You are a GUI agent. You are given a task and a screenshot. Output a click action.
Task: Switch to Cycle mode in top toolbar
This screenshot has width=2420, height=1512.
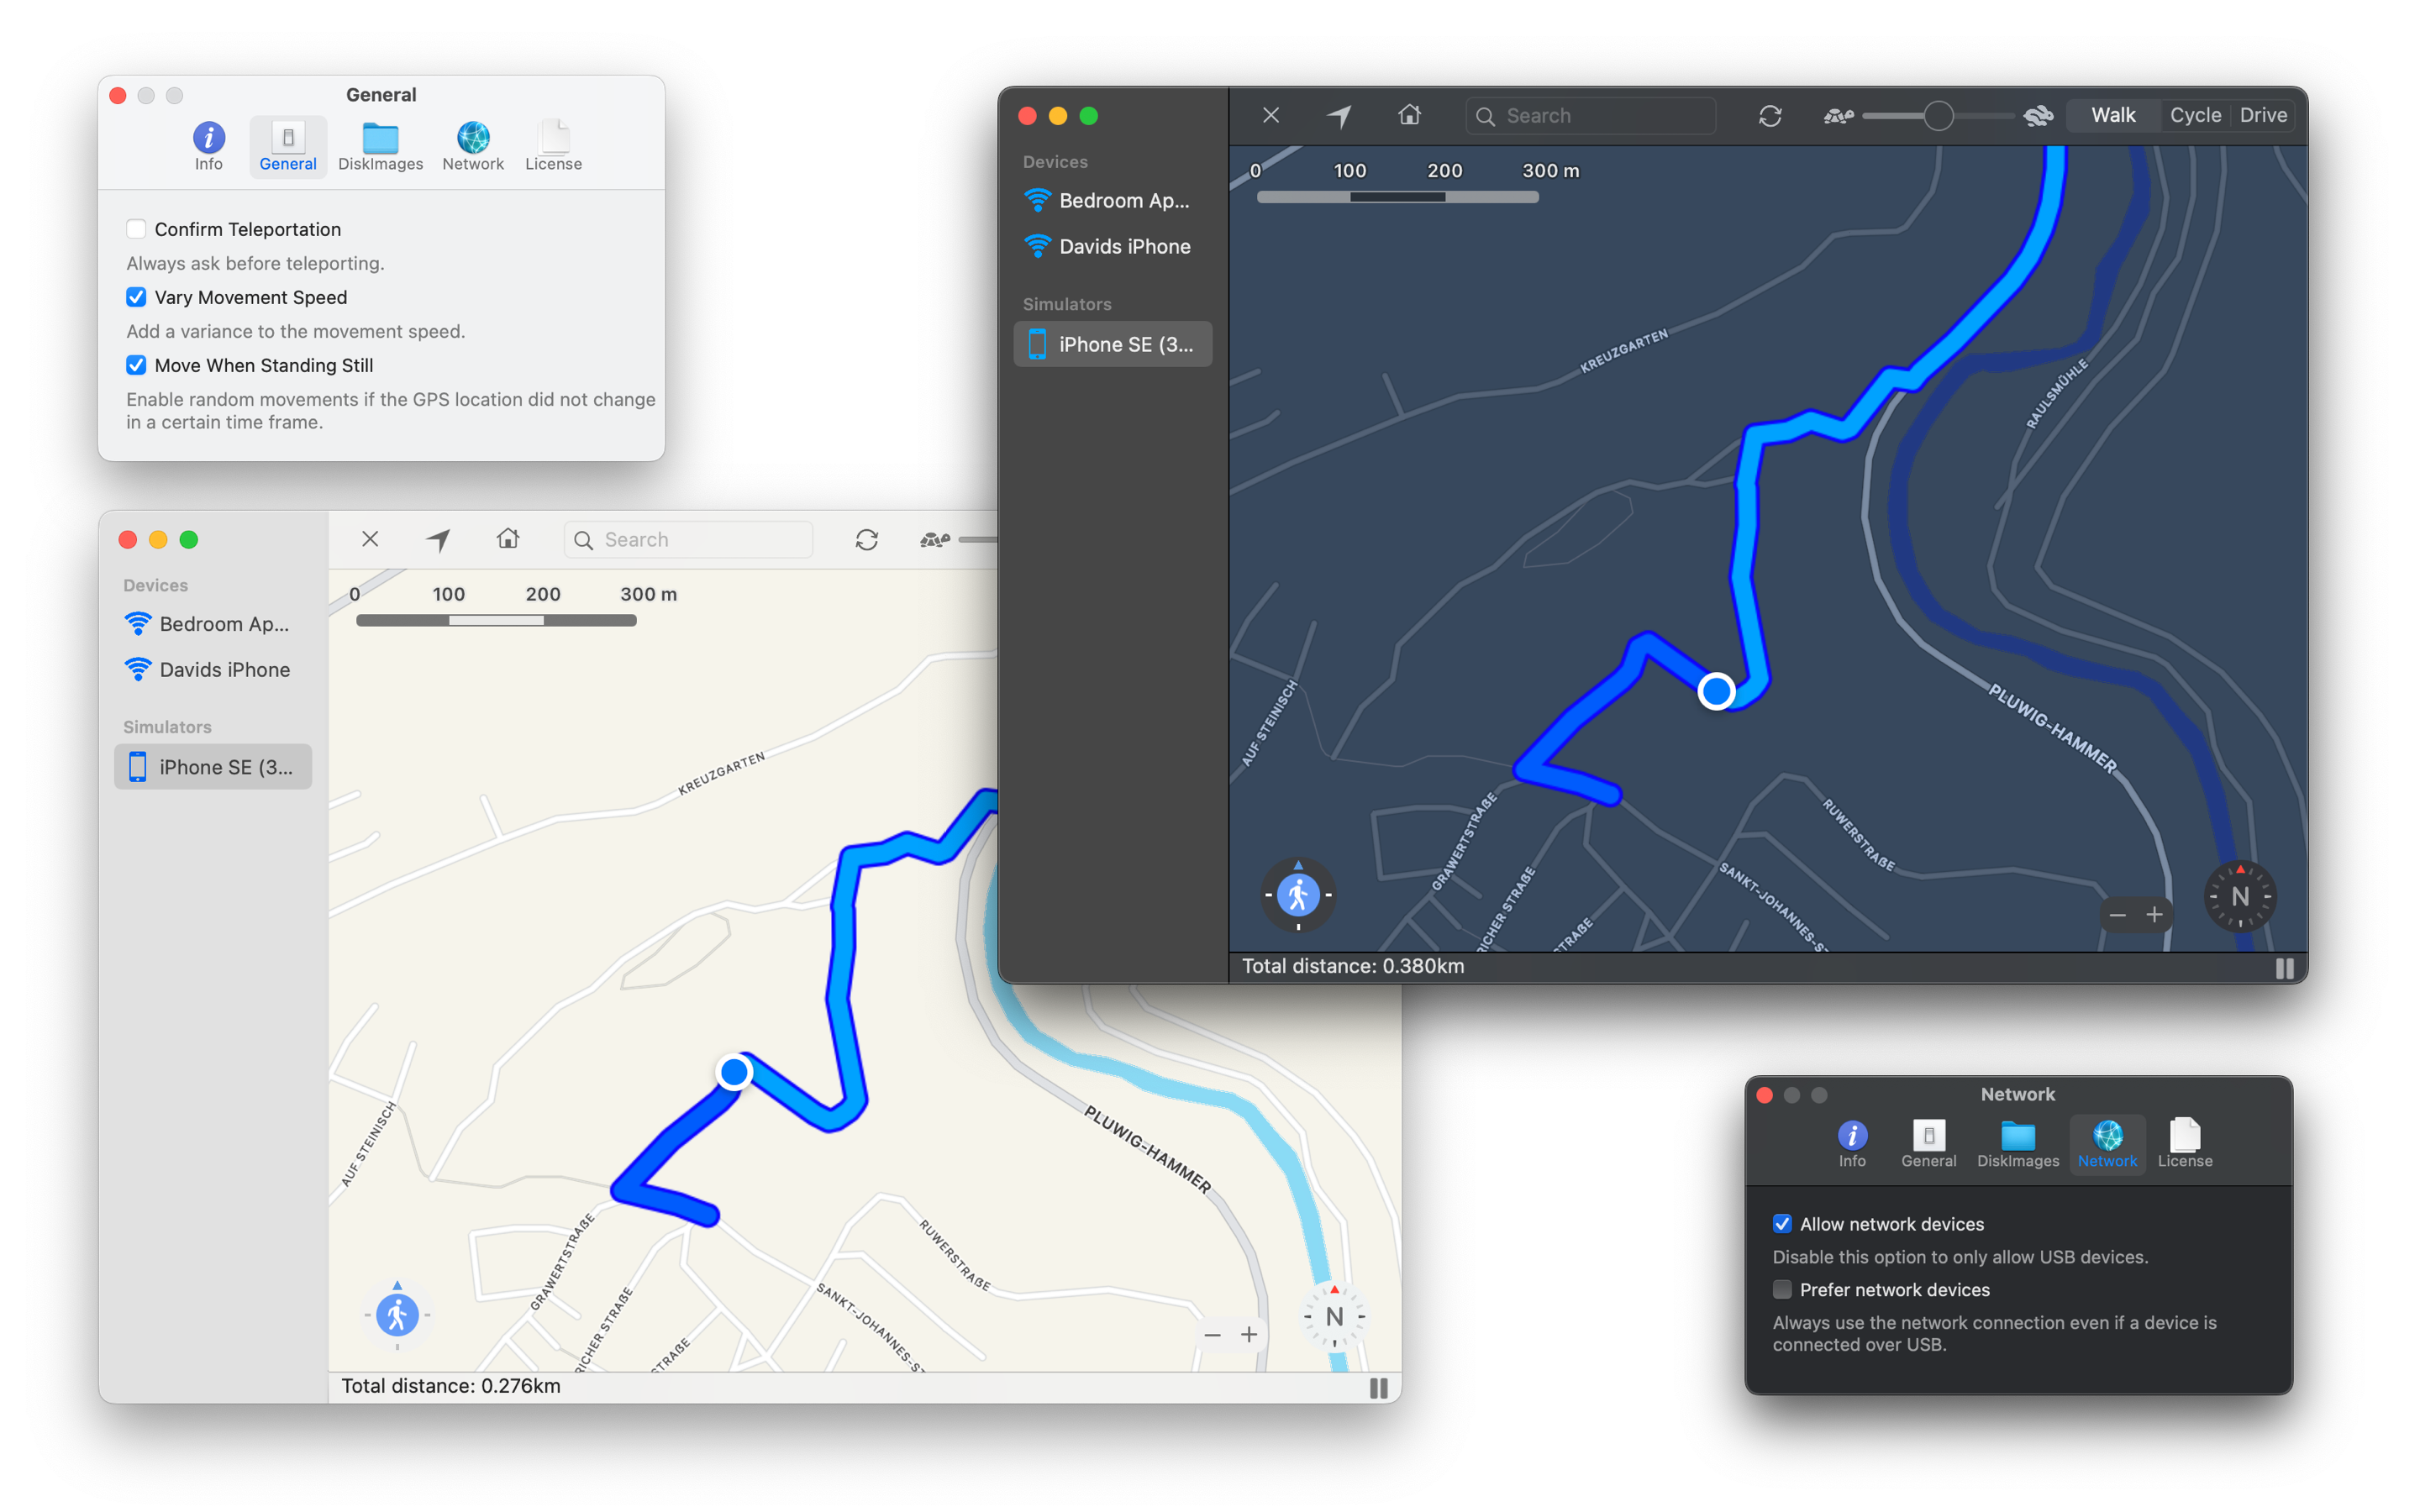pyautogui.click(x=2191, y=113)
